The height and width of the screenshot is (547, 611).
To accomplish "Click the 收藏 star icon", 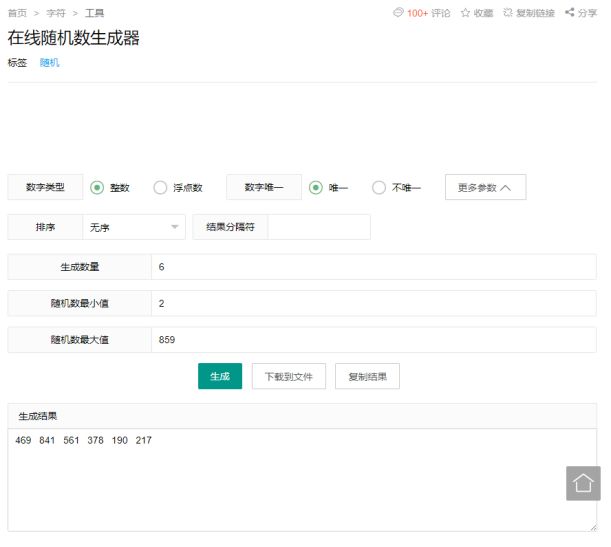I will click(465, 13).
